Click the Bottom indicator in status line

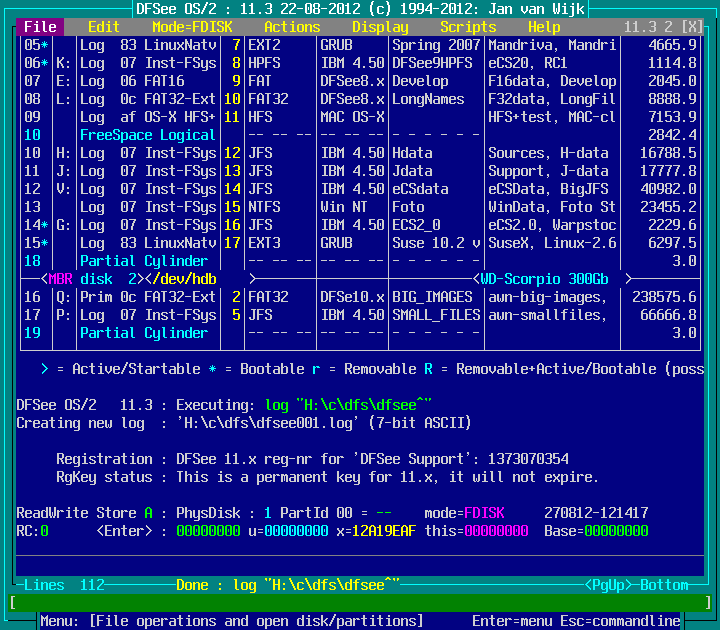664,585
